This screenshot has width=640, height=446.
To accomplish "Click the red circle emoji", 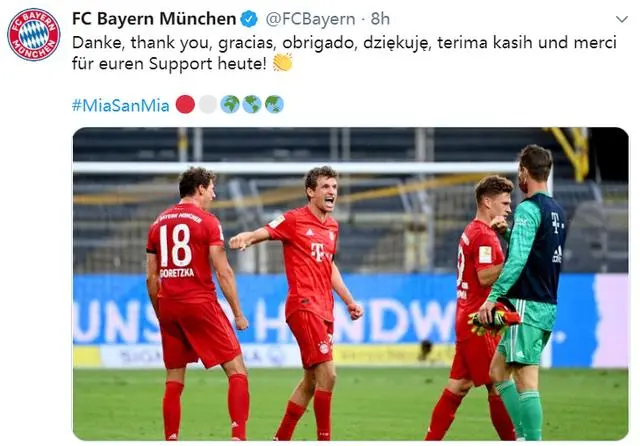I will (x=185, y=104).
